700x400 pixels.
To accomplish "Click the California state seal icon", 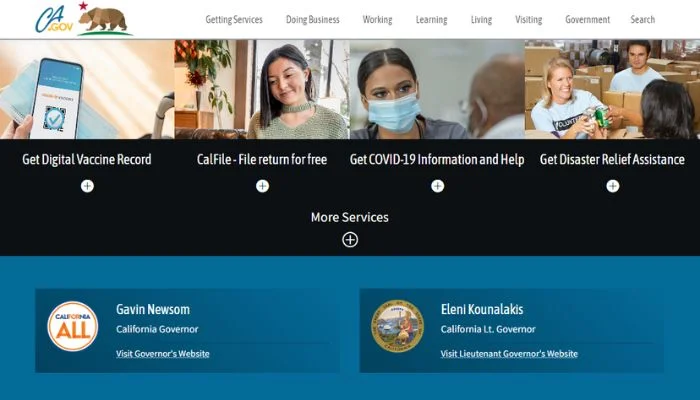I will pyautogui.click(x=397, y=326).
